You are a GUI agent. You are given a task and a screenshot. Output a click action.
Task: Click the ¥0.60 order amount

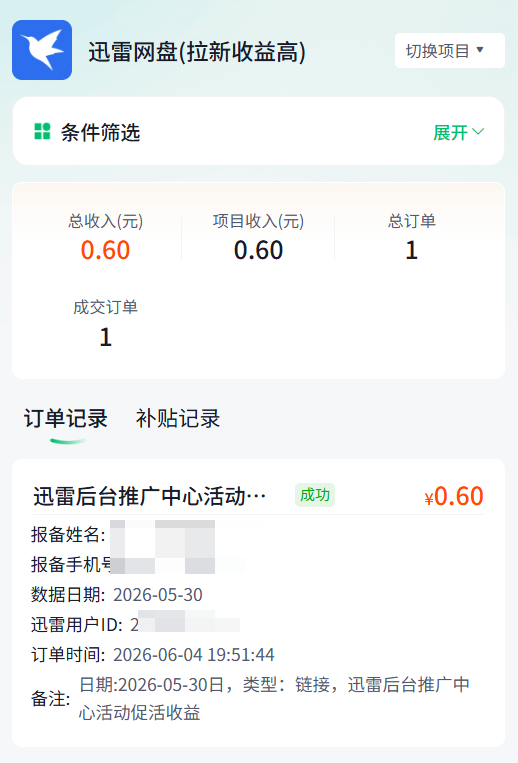tap(454, 496)
